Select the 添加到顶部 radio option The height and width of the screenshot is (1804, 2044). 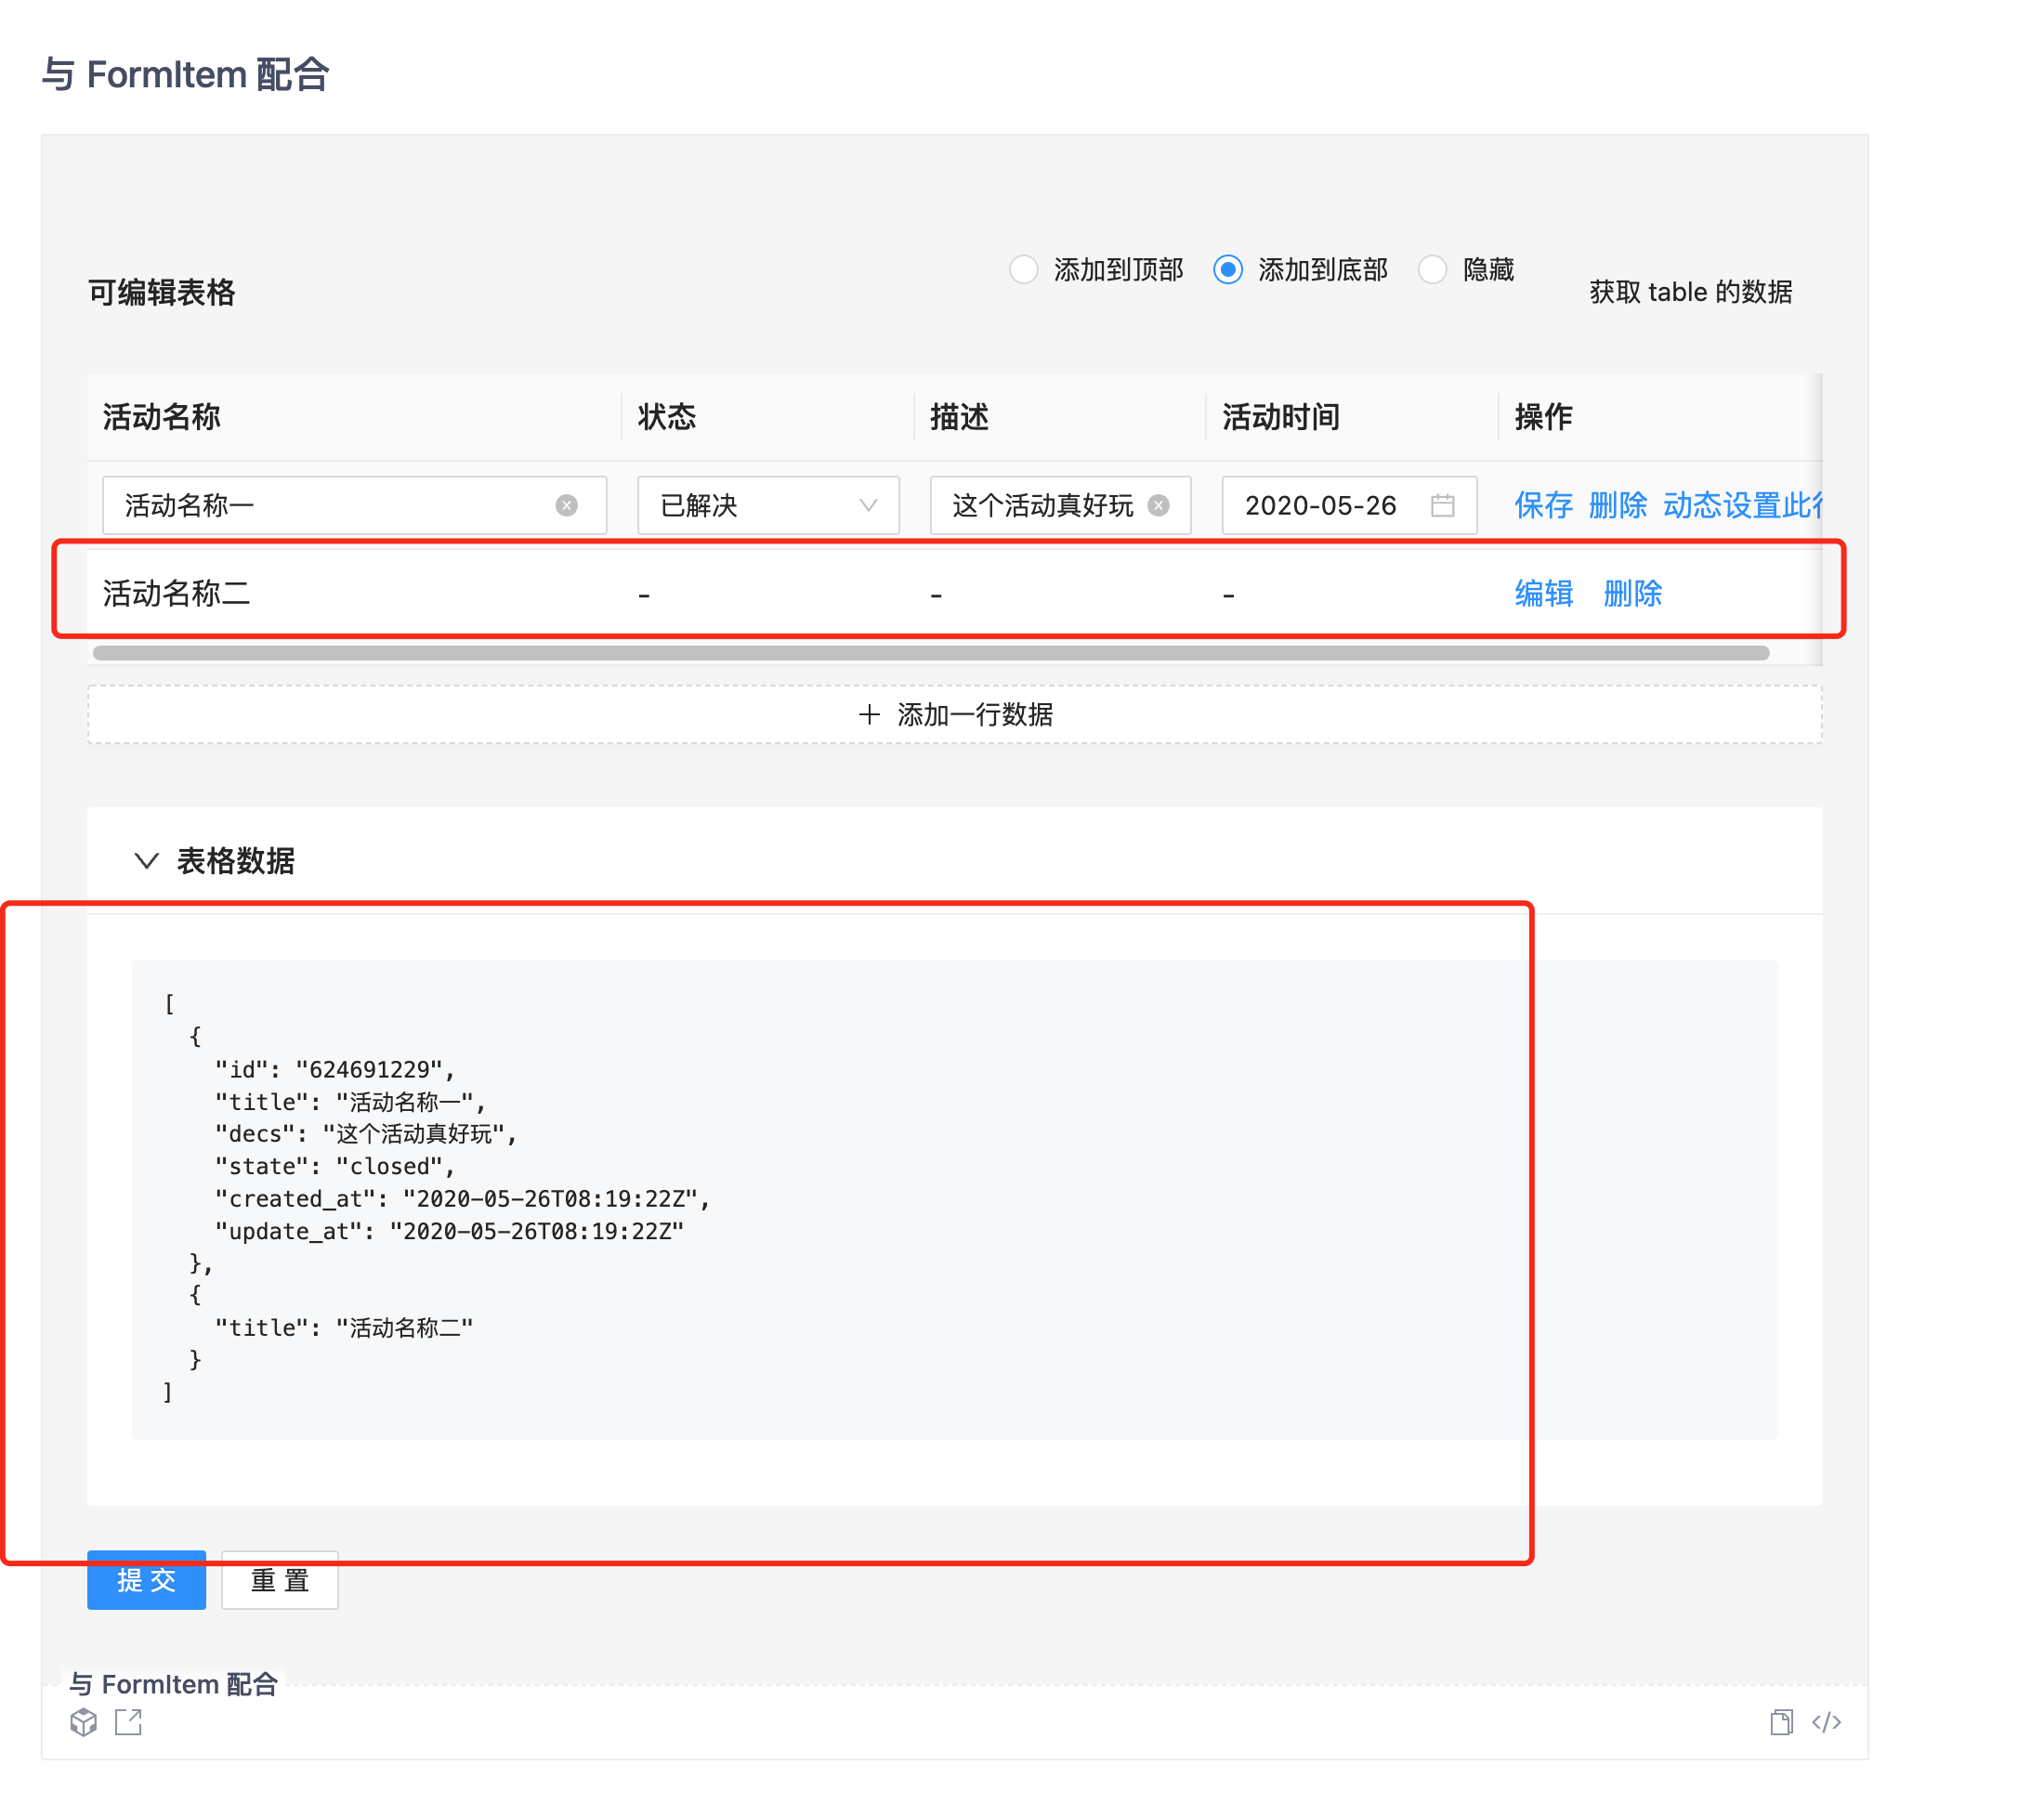click(1023, 270)
